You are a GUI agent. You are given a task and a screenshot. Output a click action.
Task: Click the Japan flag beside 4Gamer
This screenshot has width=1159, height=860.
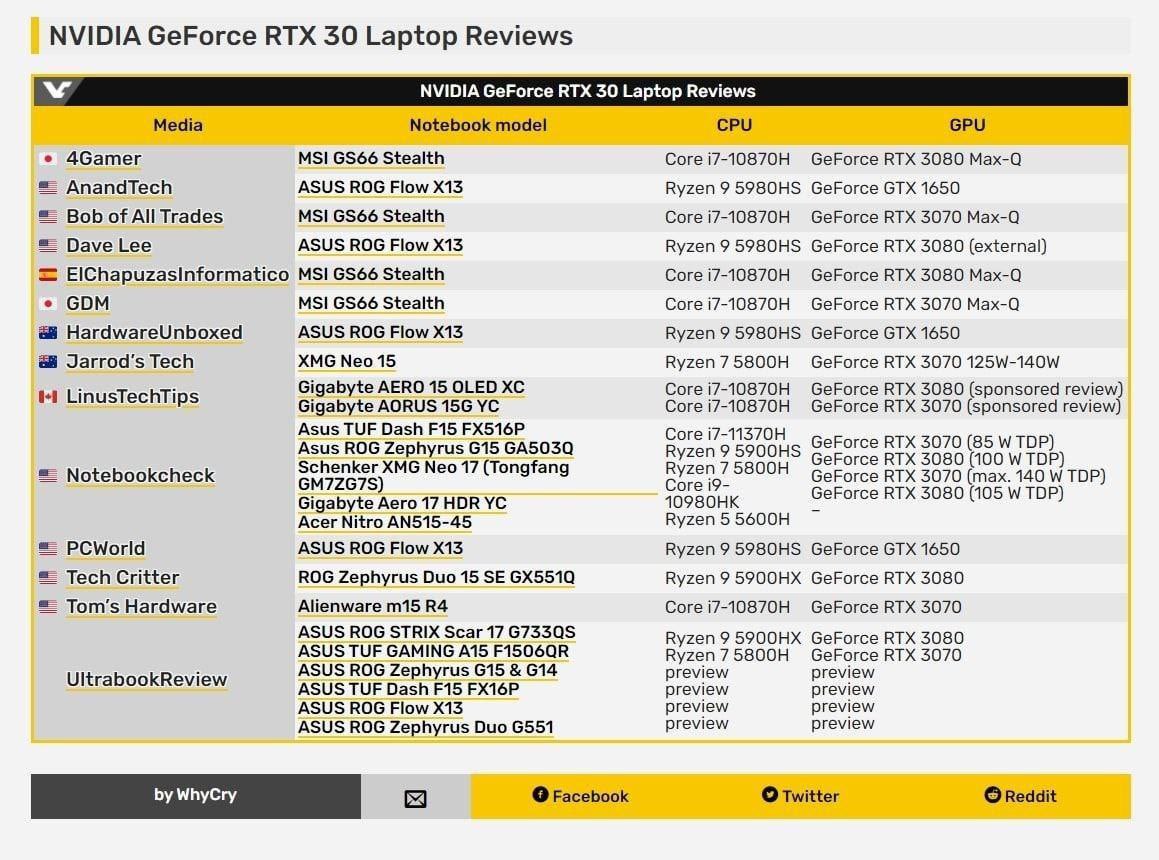coord(48,158)
